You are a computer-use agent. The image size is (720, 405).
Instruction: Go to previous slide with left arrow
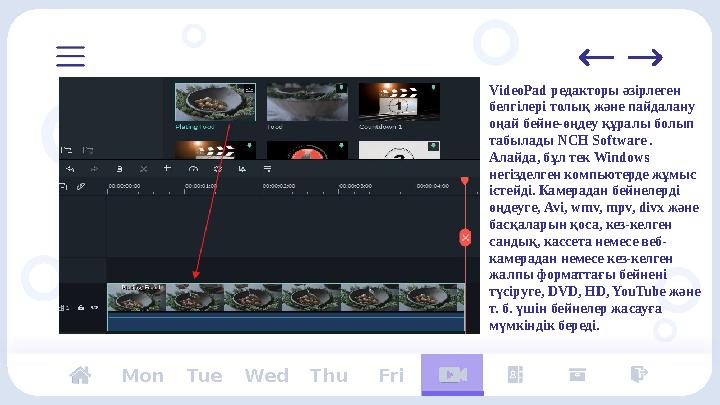tap(596, 57)
